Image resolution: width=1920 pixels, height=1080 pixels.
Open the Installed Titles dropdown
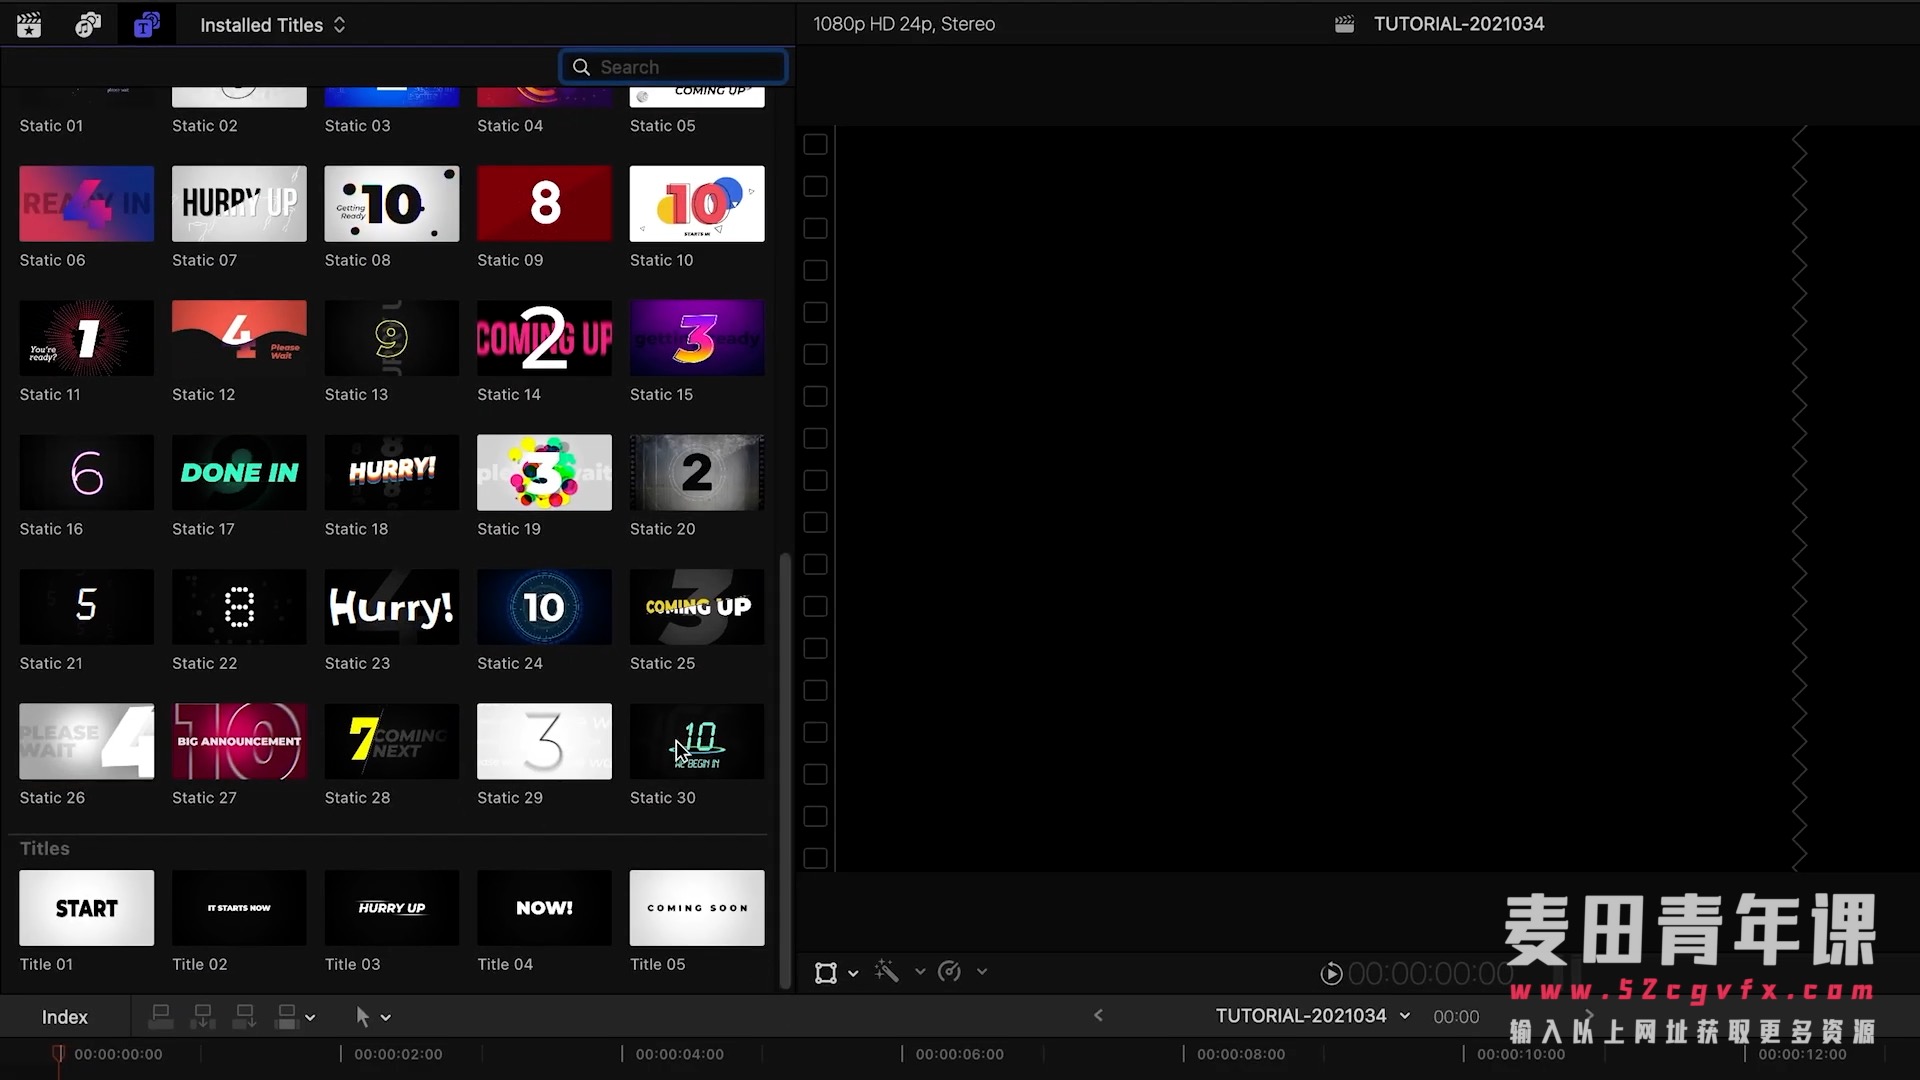[273, 25]
